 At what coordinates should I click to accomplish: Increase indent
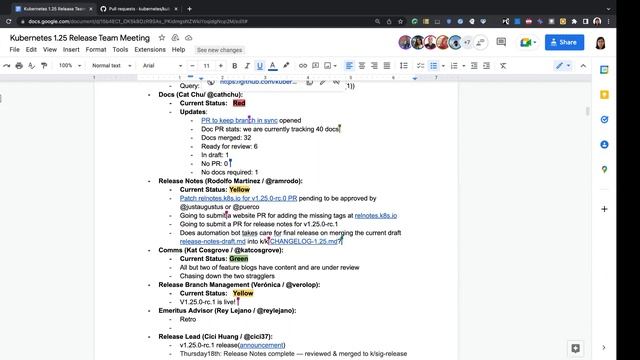pos(487,66)
